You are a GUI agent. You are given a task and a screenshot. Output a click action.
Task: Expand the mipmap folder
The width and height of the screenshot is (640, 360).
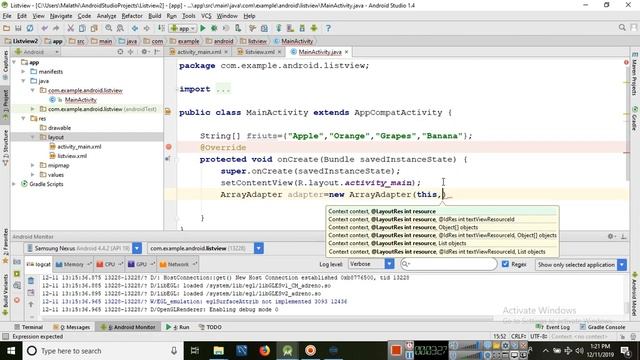click(33, 165)
